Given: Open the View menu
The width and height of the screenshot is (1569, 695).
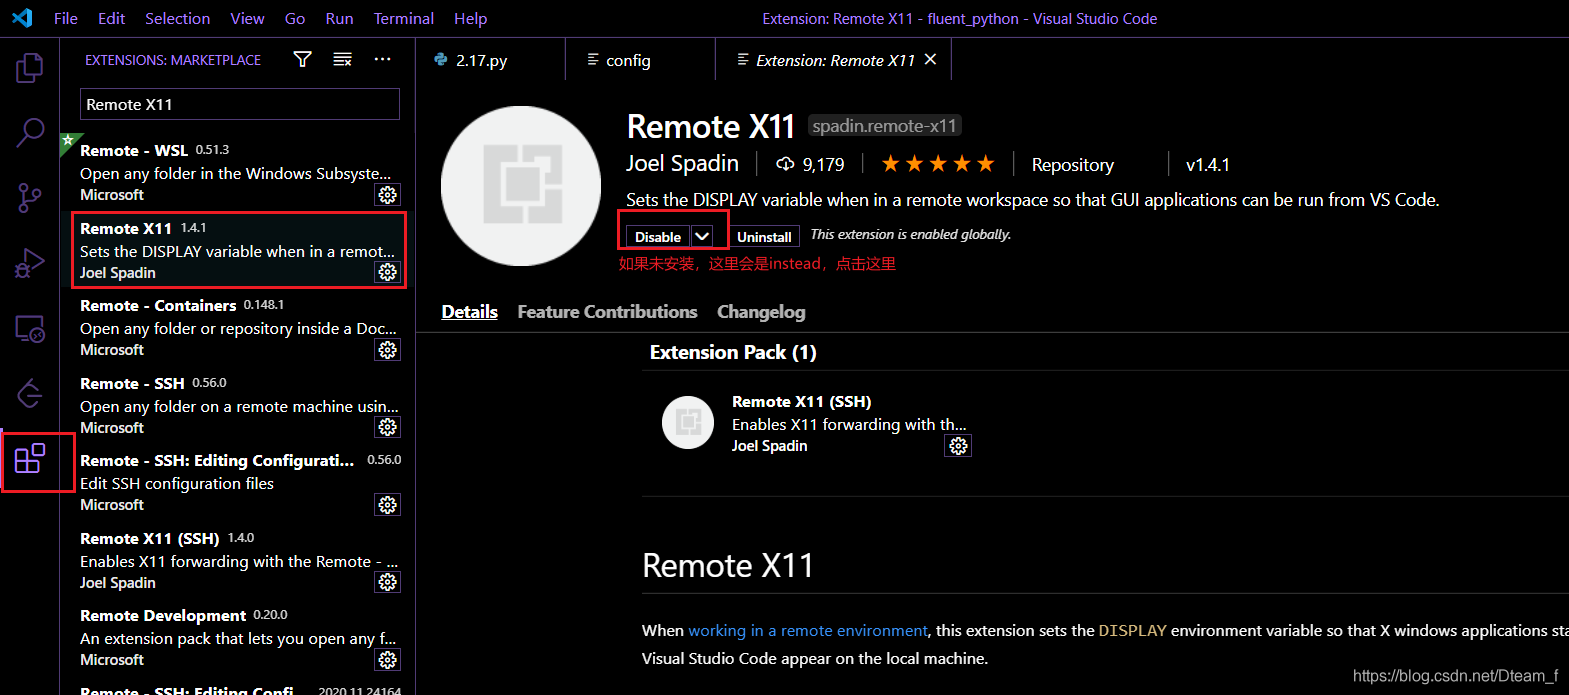Looking at the screenshot, I should (x=247, y=18).
